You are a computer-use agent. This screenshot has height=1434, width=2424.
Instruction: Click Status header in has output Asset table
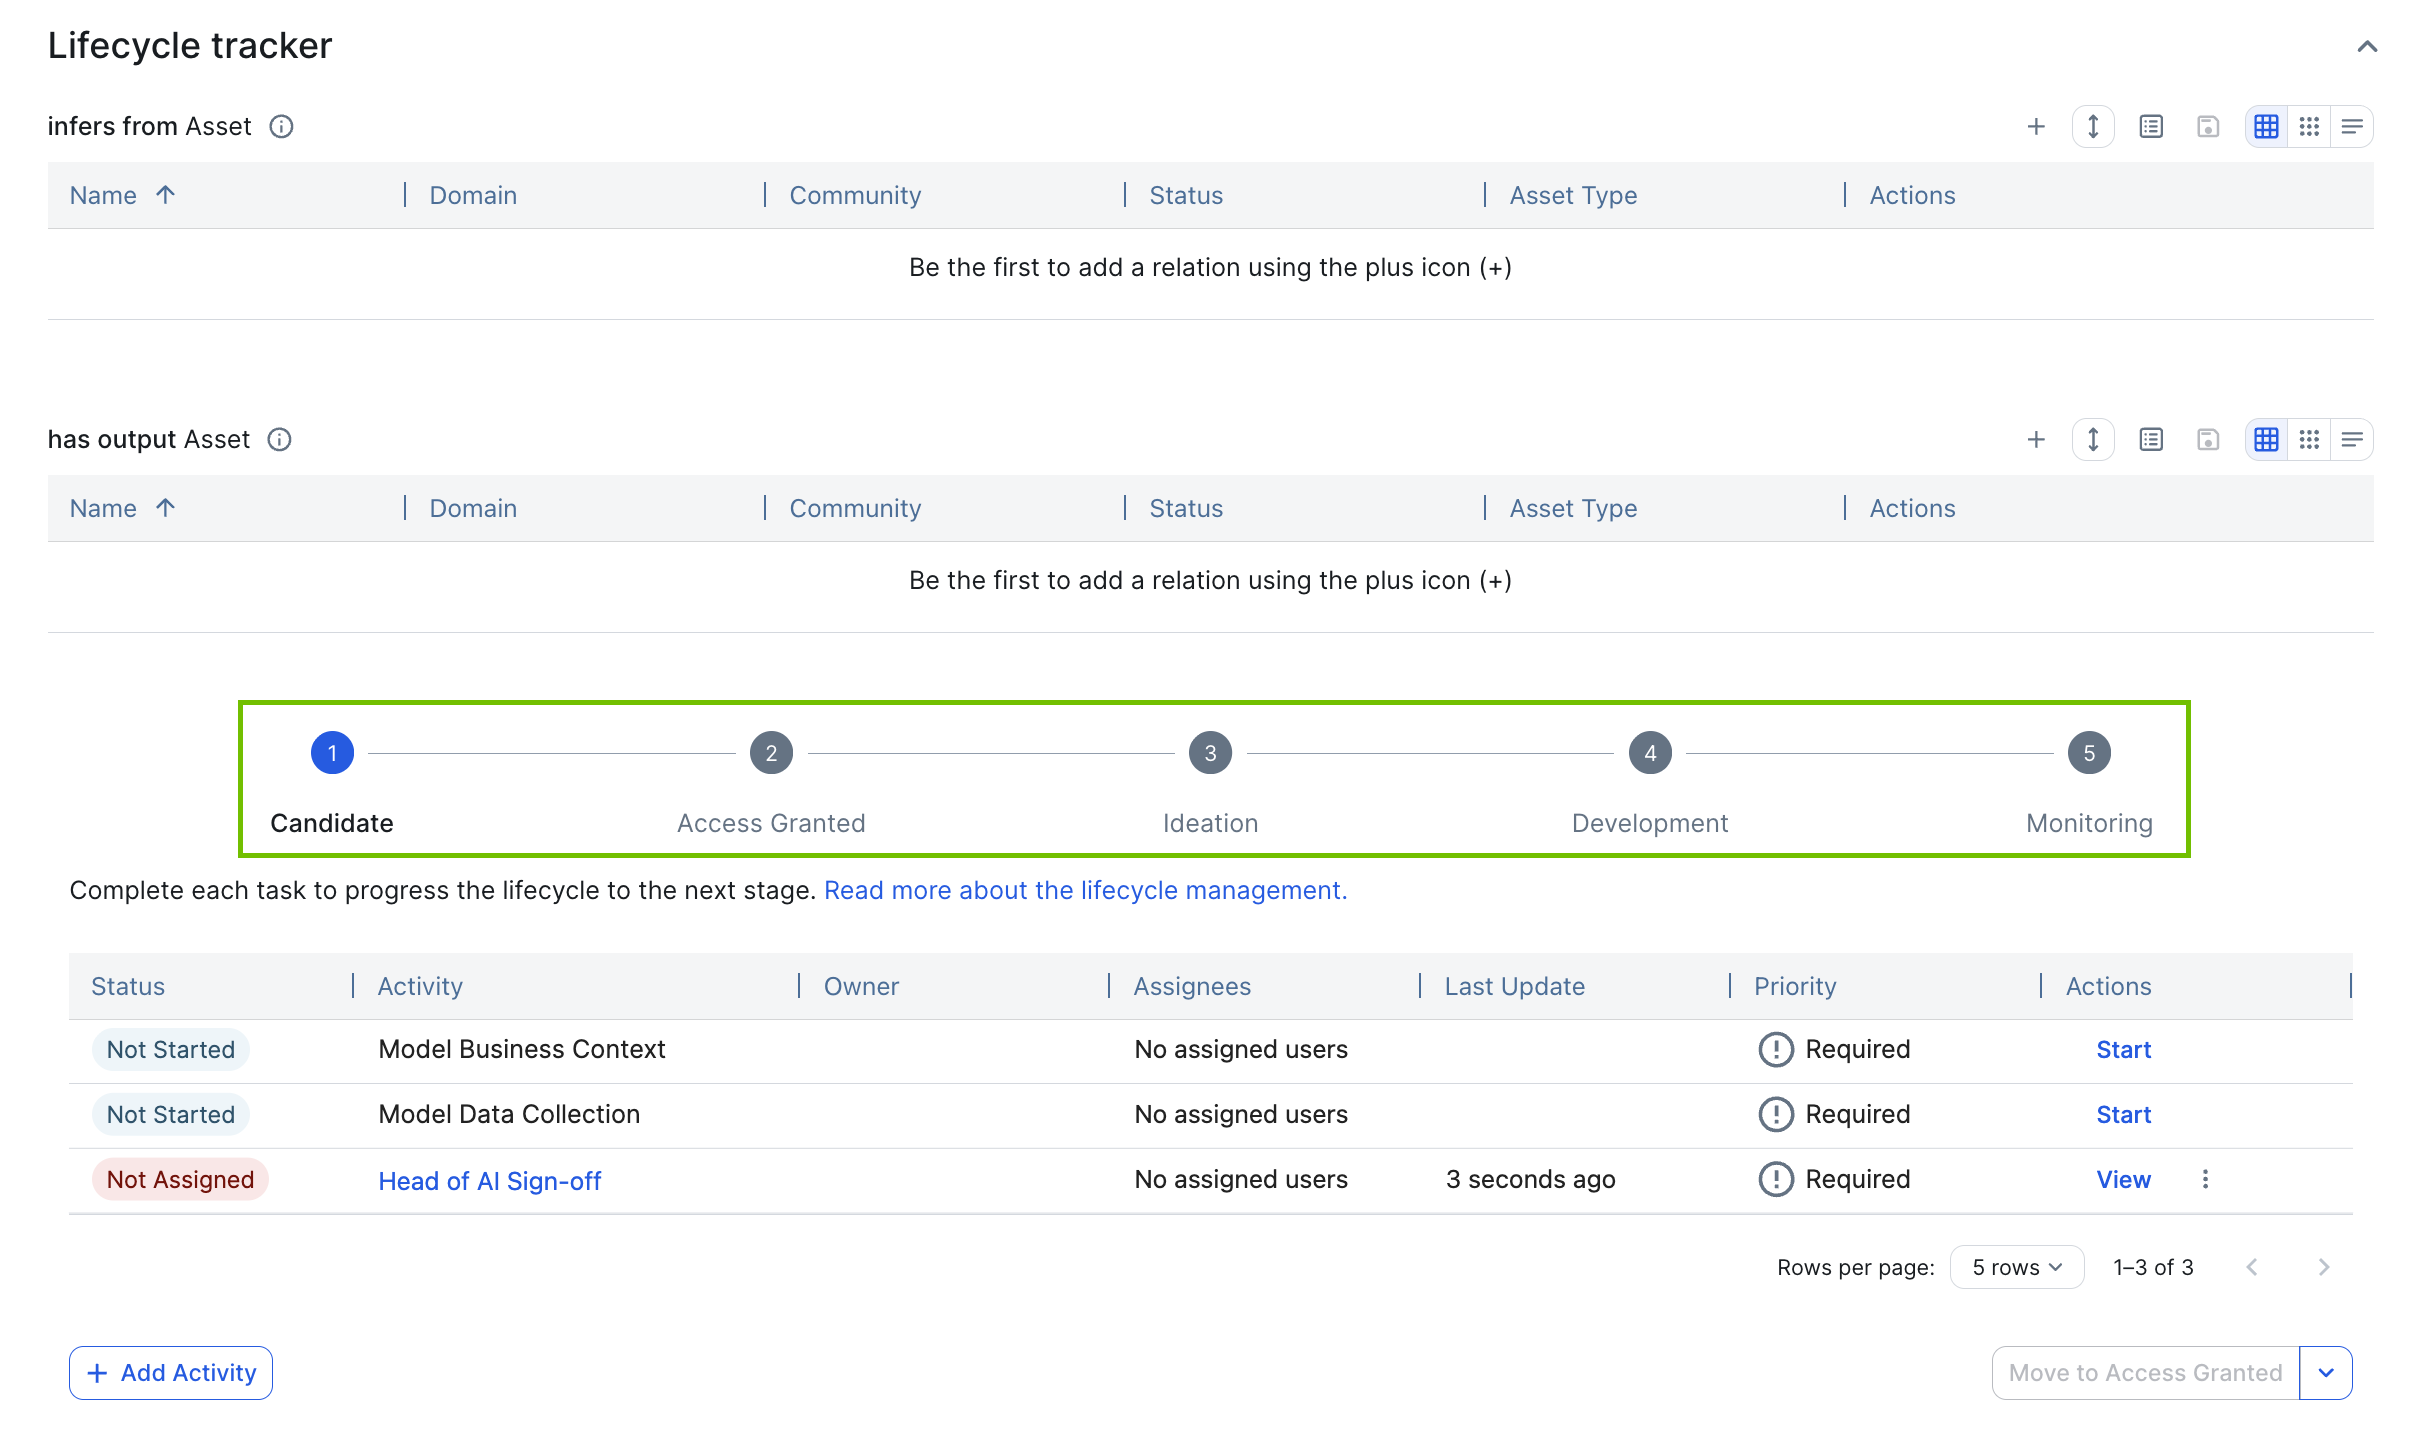(1186, 509)
